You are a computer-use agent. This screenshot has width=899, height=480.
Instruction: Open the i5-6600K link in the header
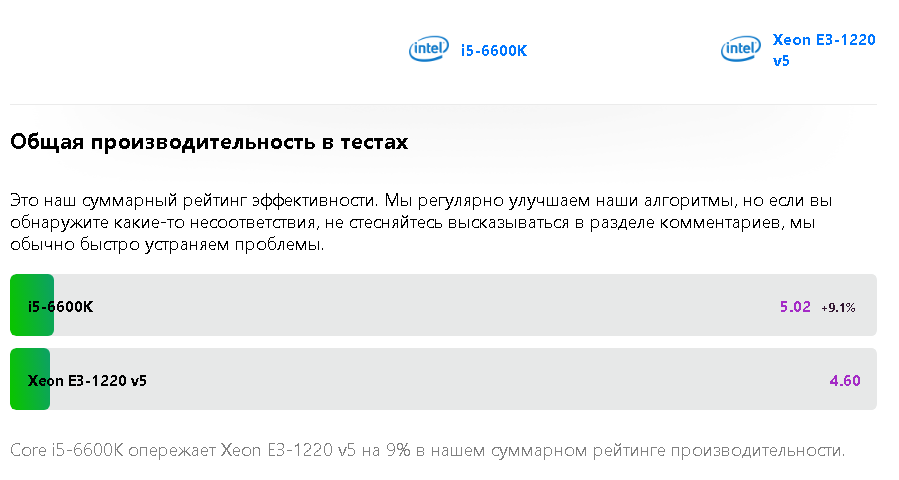click(x=493, y=51)
